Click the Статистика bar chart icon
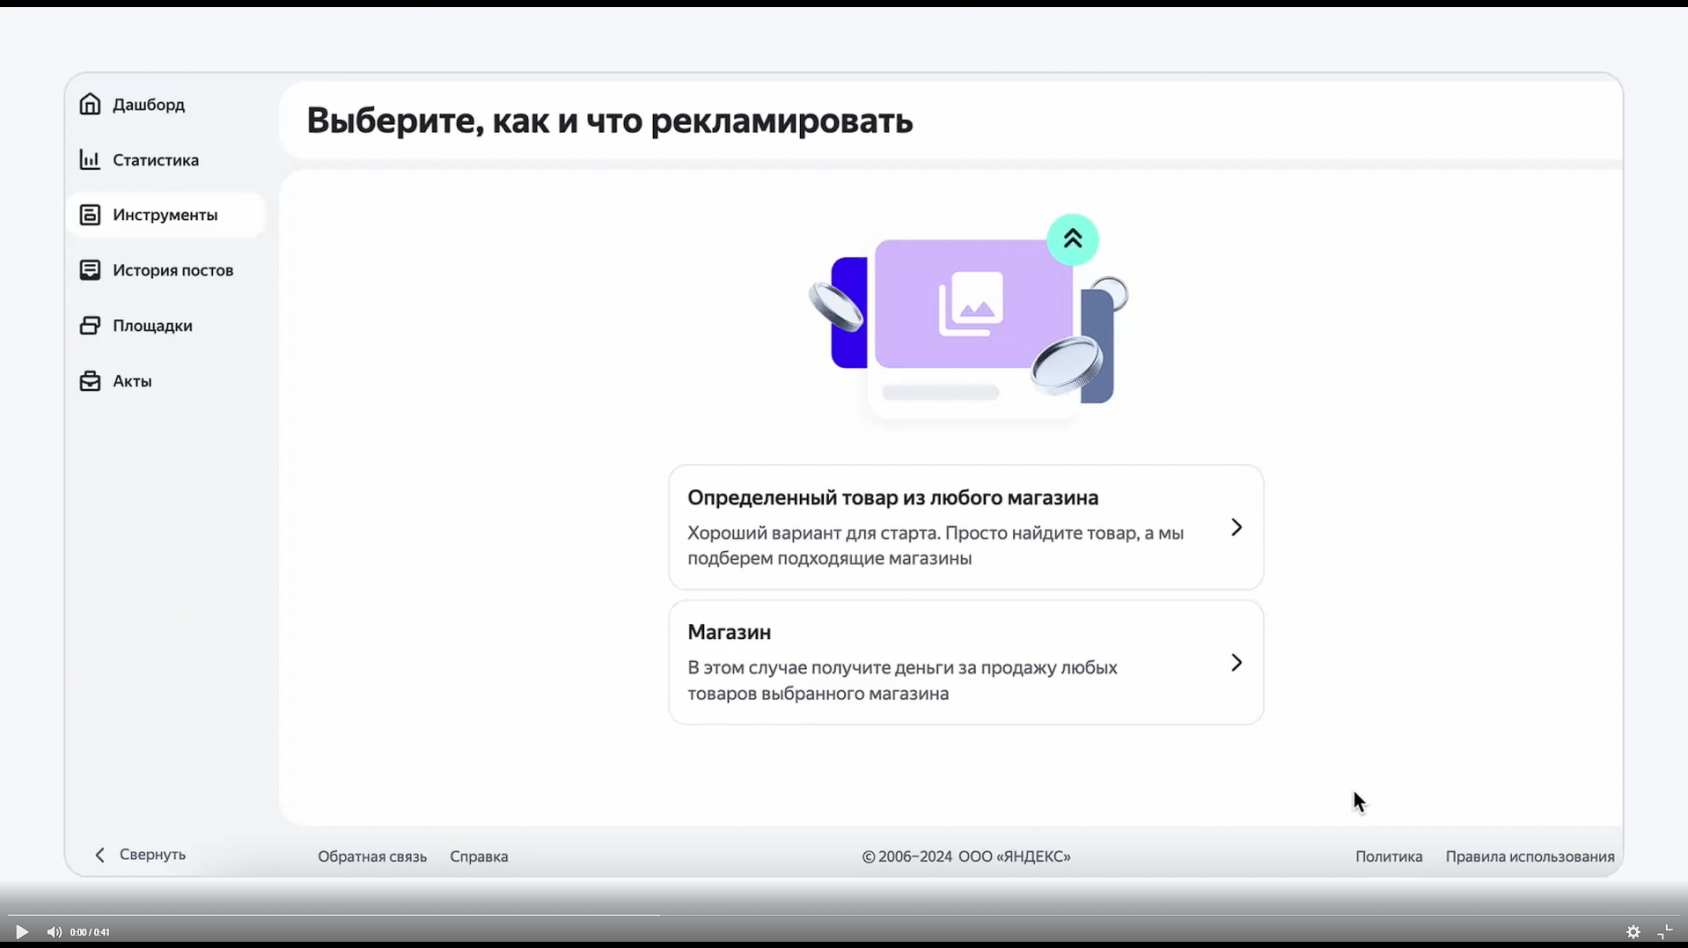The image size is (1688, 948). click(90, 160)
